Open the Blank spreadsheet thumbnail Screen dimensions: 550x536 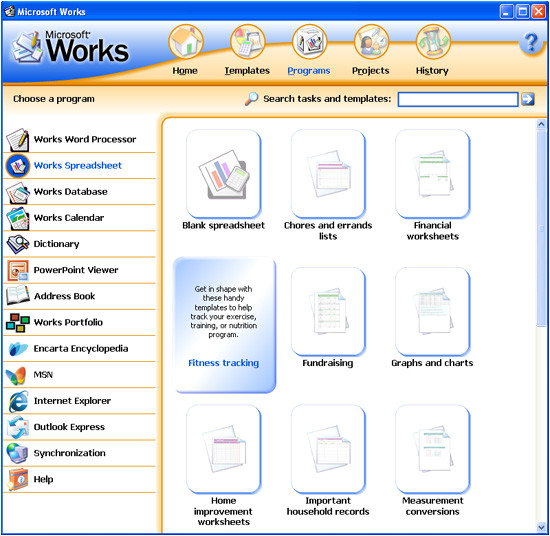pyautogui.click(x=223, y=174)
